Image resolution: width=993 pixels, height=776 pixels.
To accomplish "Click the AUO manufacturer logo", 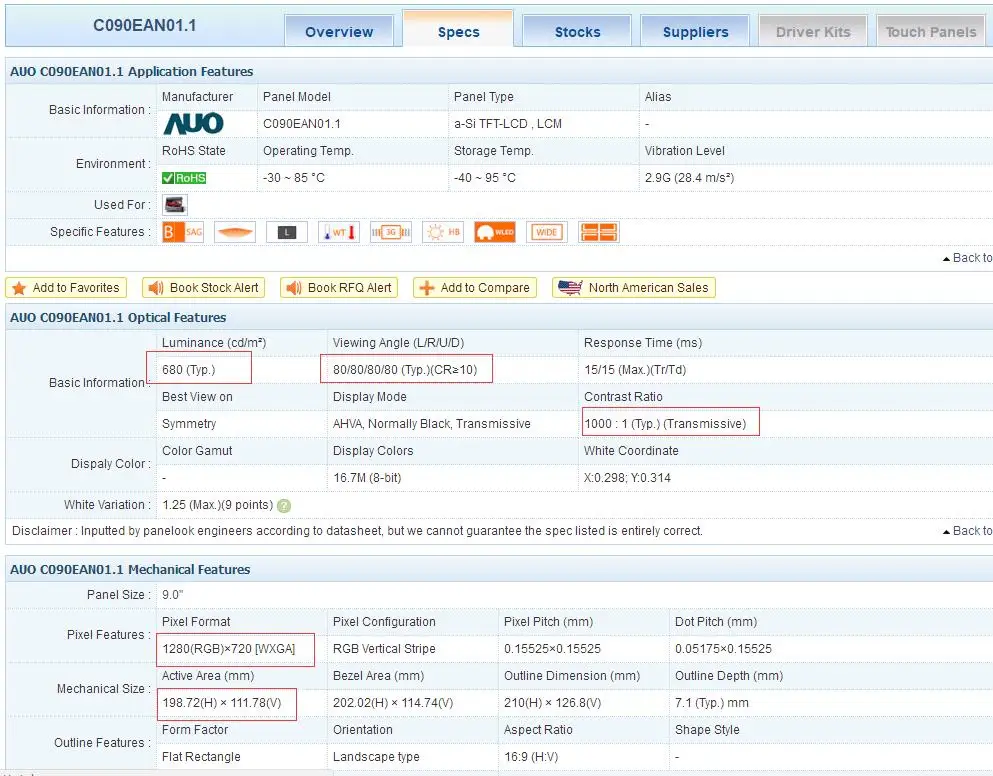I will pyautogui.click(x=194, y=124).
